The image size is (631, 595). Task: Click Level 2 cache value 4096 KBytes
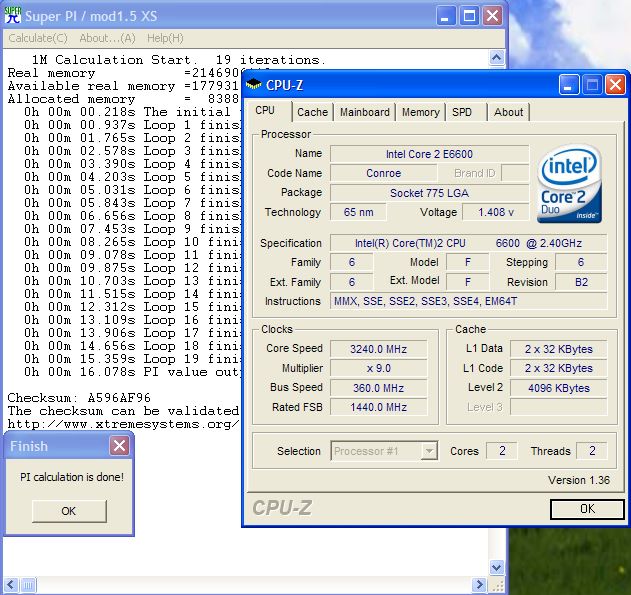(558, 388)
